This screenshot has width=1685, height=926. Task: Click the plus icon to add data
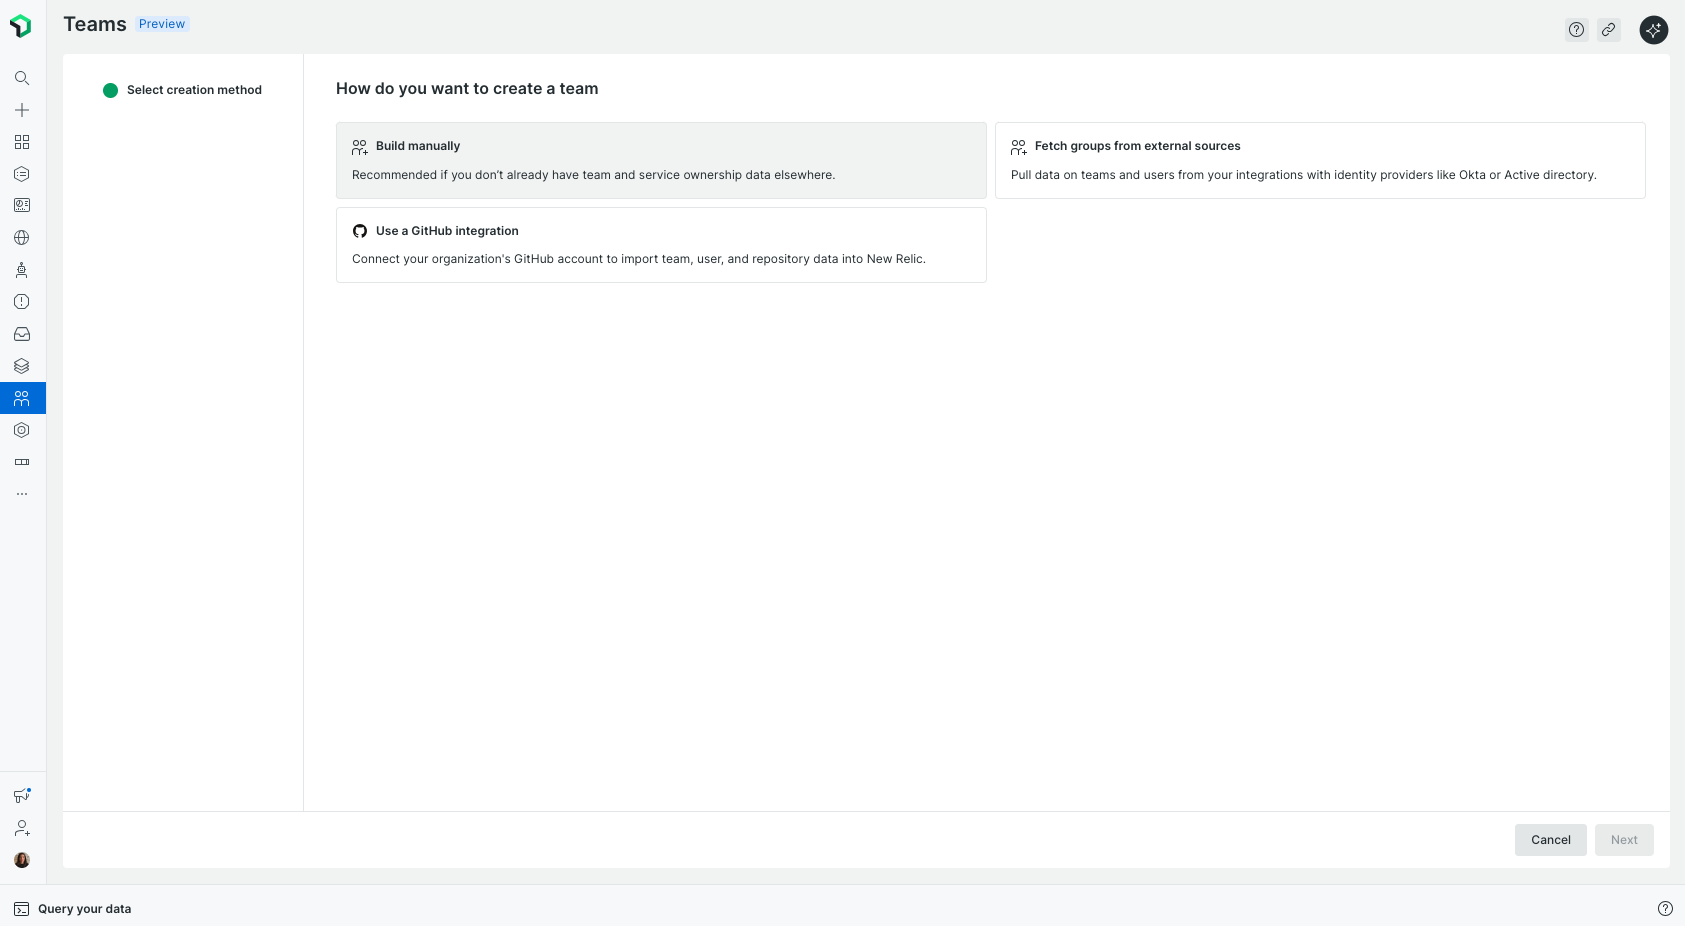(22, 110)
